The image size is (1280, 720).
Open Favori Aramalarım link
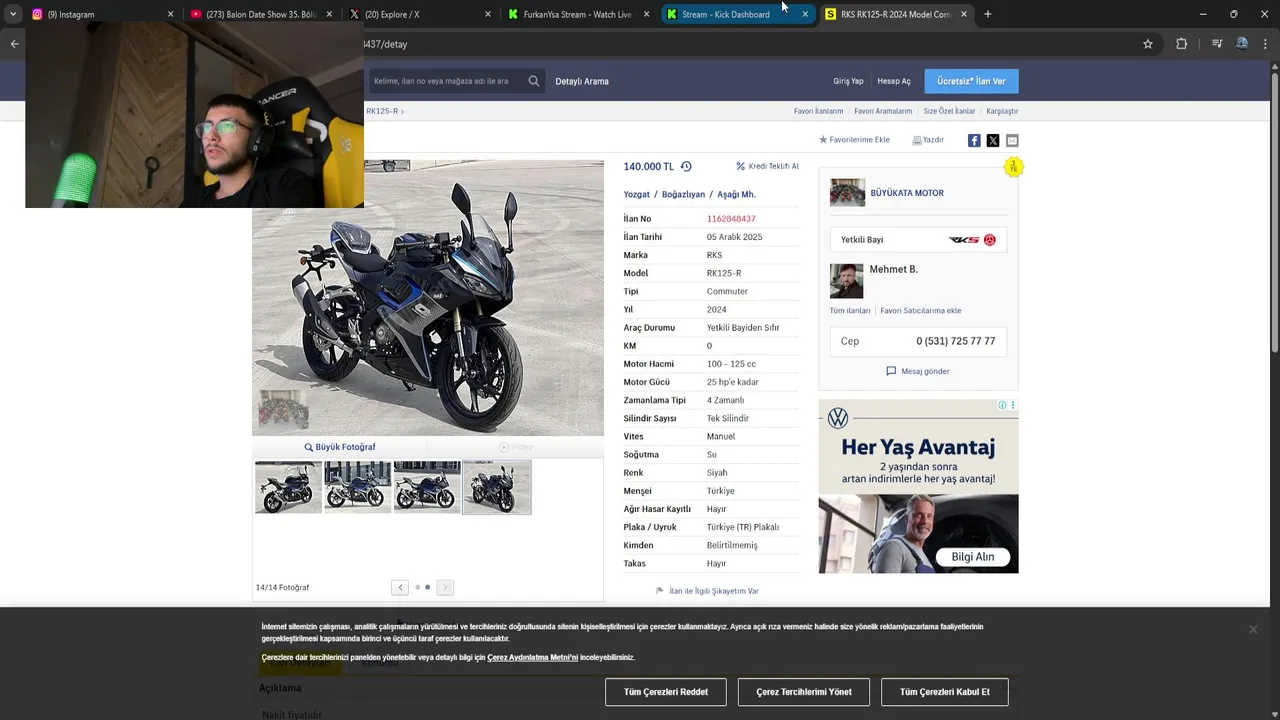883,111
